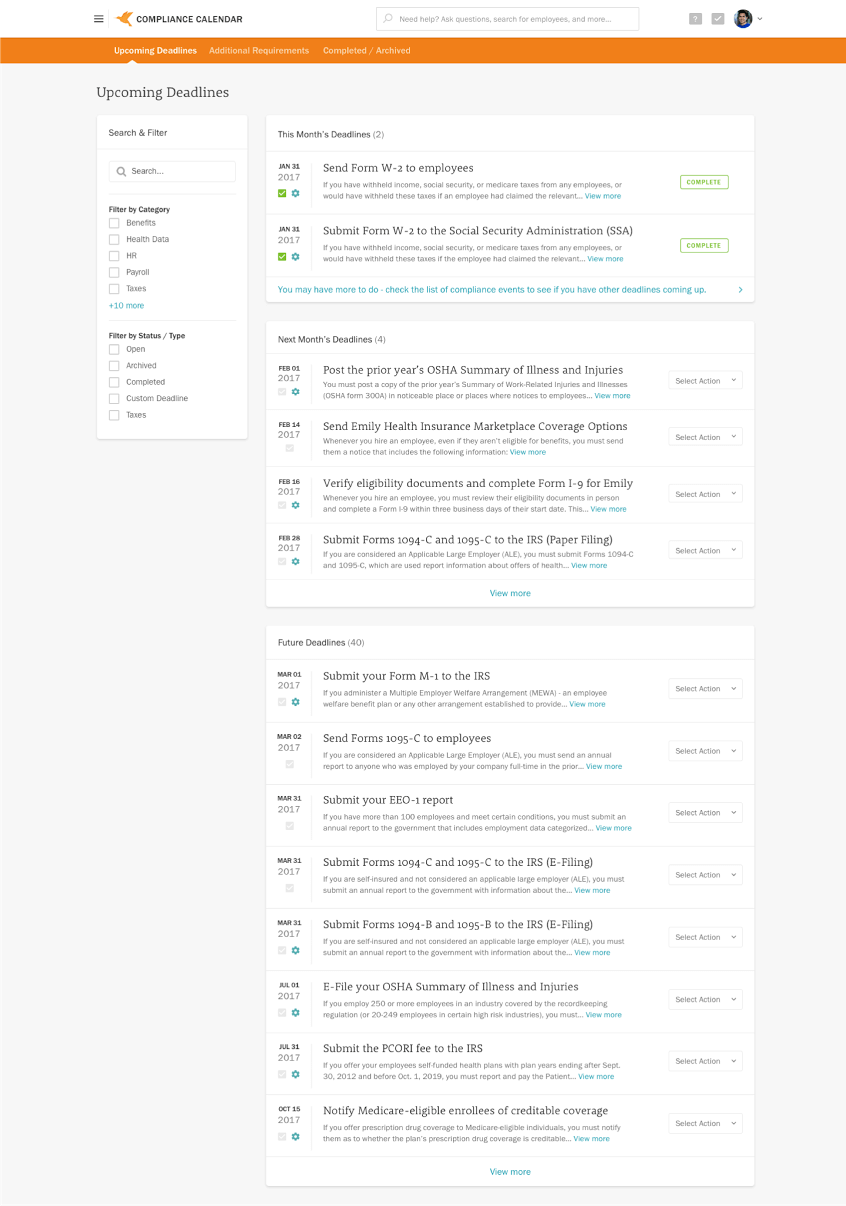This screenshot has width=846, height=1206.
Task: Click gear icon for Send Form W-2 deadline
Action: coord(295,194)
